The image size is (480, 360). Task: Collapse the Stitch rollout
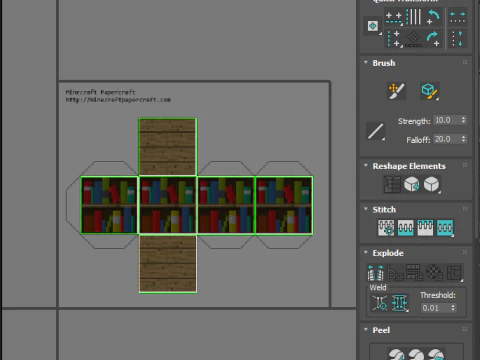366,209
